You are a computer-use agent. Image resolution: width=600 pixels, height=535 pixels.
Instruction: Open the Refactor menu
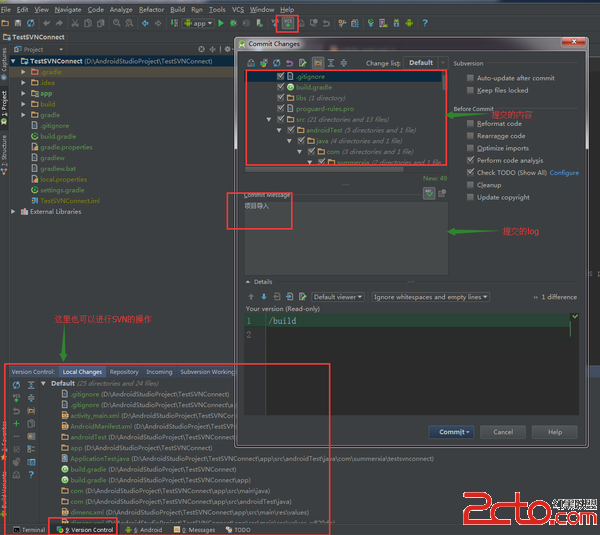[x=151, y=9]
